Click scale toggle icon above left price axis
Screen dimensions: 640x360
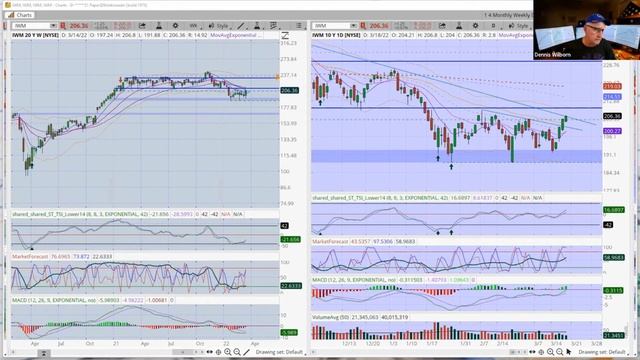tap(285, 36)
